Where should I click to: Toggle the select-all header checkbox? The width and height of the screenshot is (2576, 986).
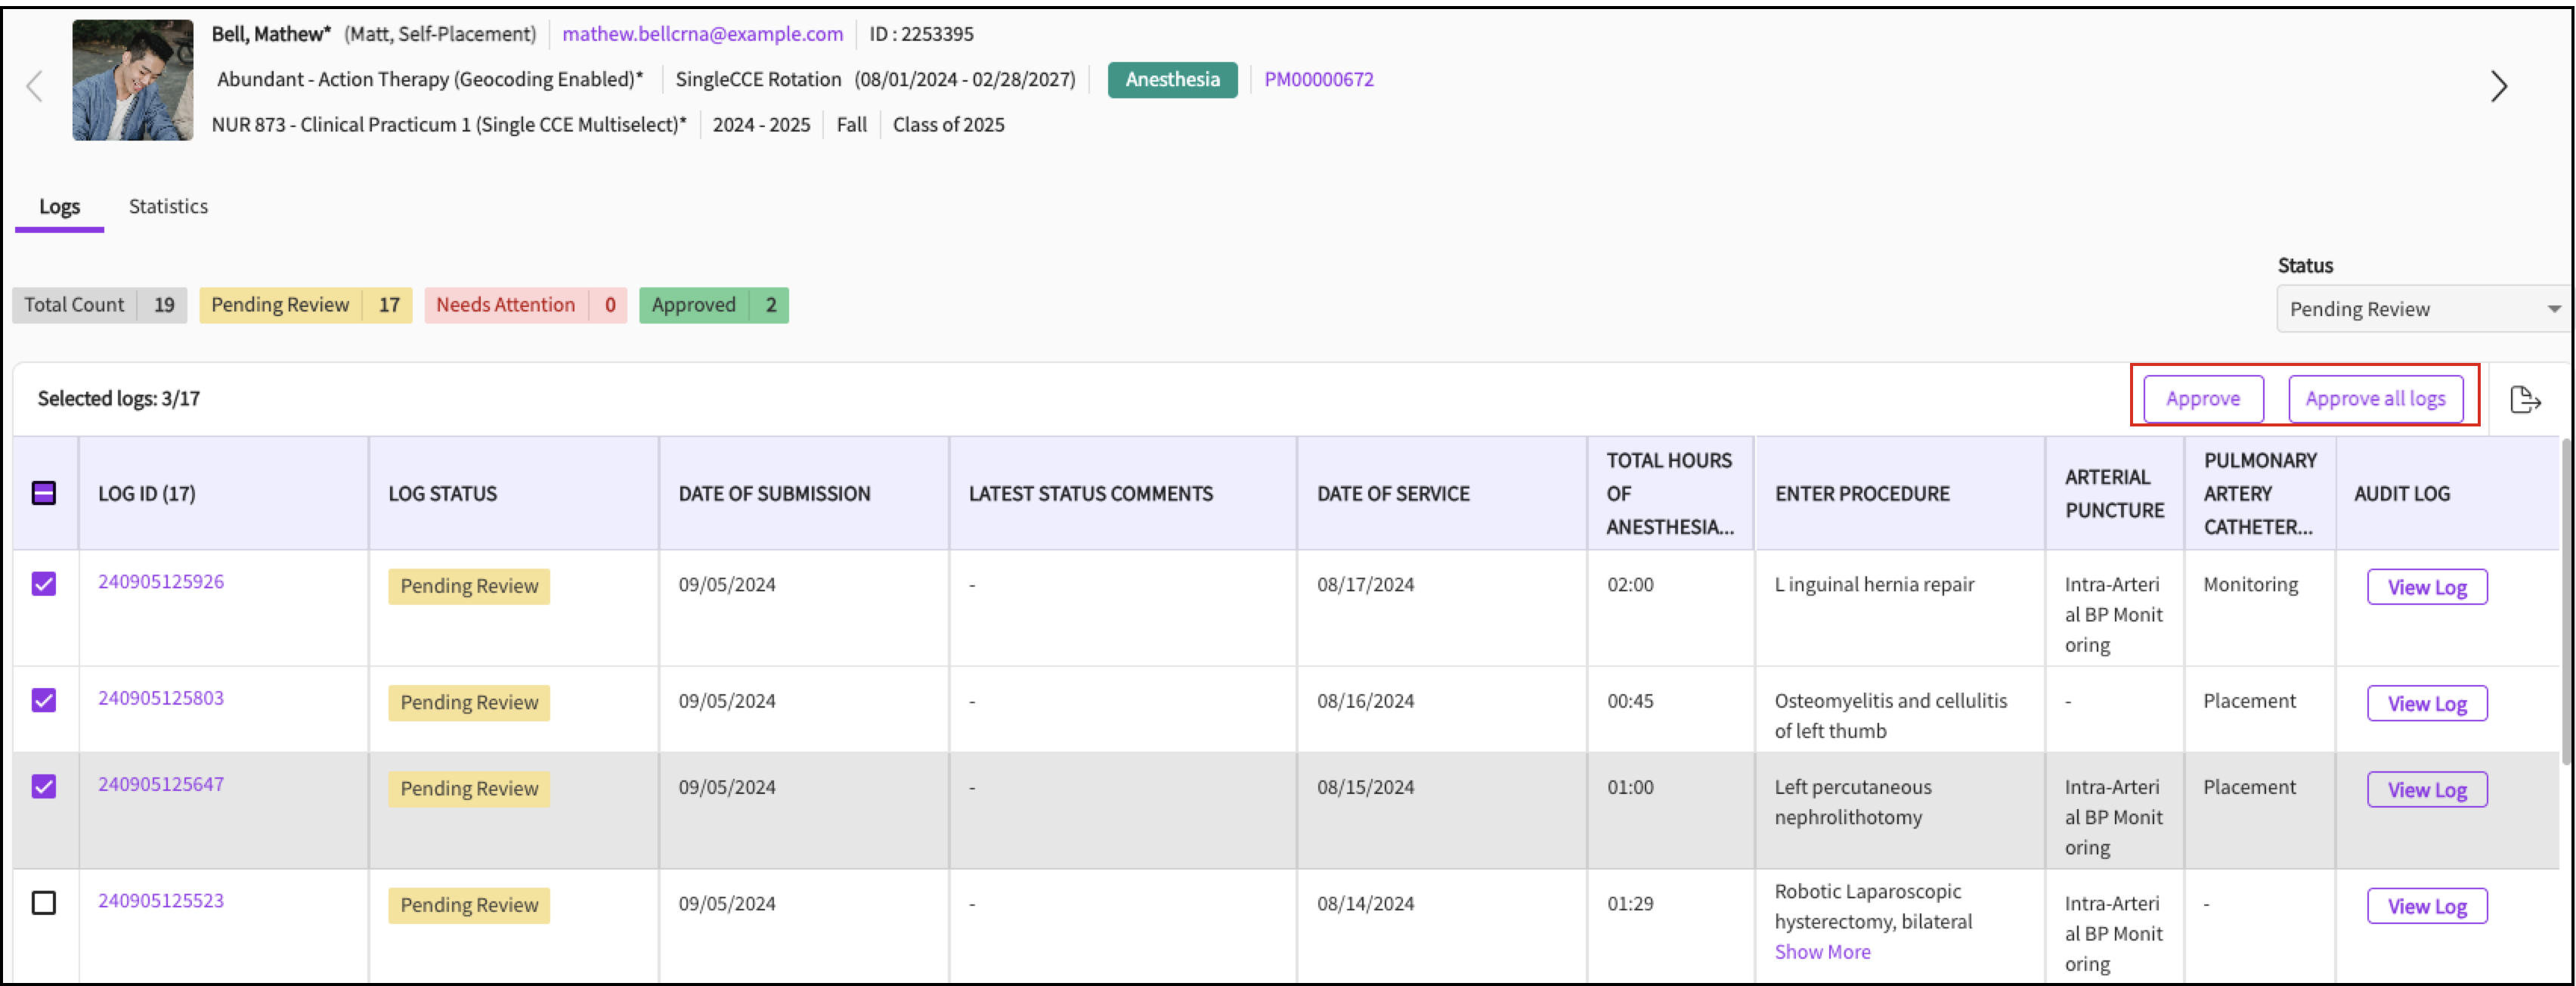tap(44, 493)
